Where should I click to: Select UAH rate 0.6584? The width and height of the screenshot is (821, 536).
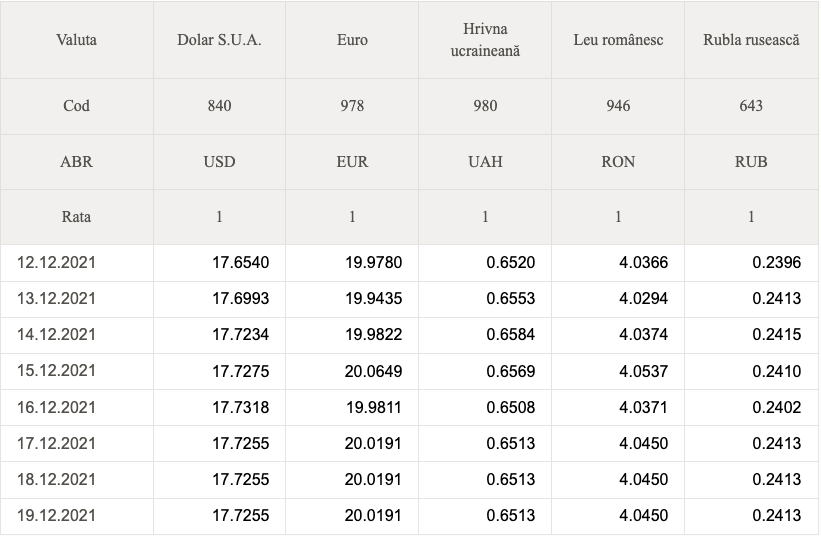(511, 334)
